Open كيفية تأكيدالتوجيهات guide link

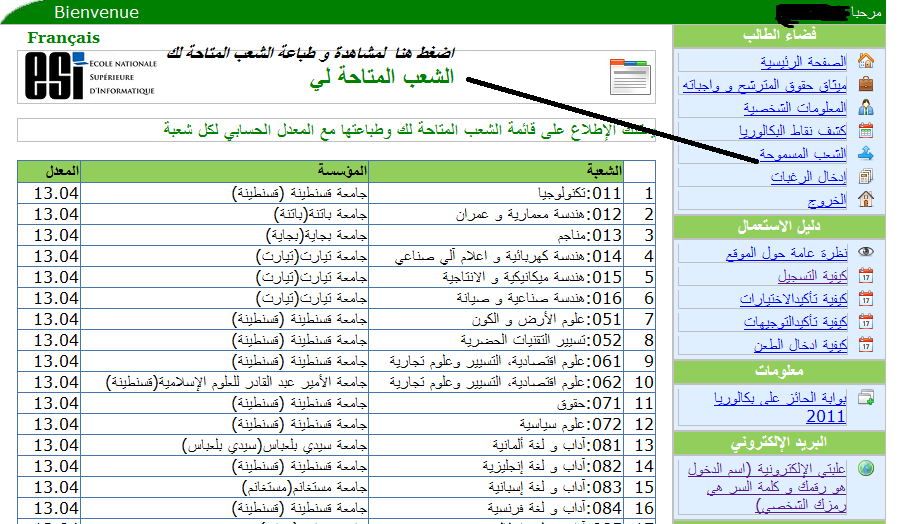796,322
